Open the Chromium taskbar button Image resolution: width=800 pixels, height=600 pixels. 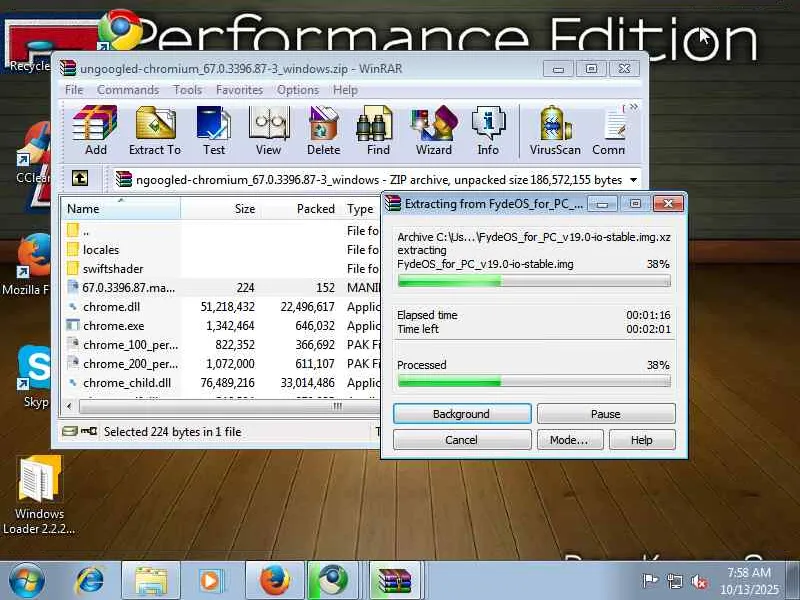click(333, 581)
